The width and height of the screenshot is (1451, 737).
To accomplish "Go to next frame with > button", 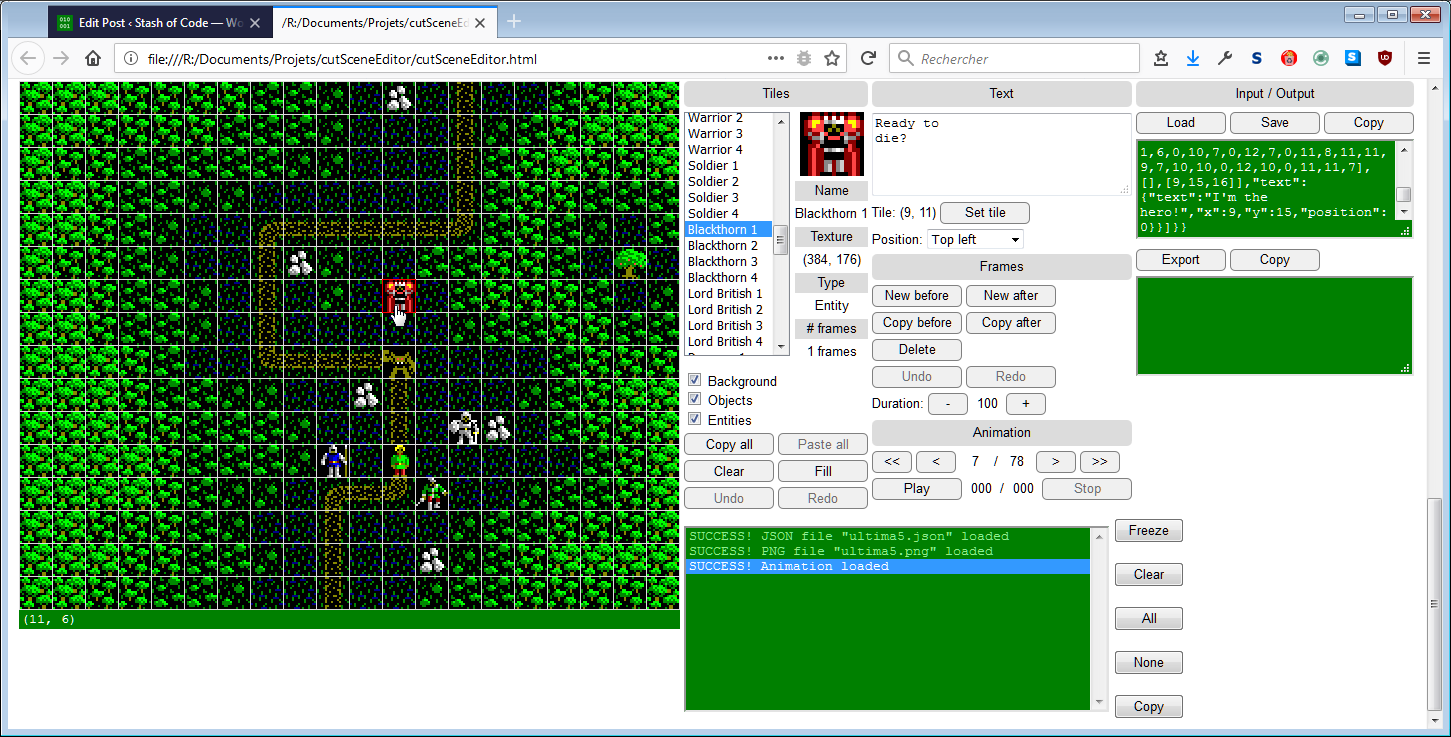I will 1056,462.
